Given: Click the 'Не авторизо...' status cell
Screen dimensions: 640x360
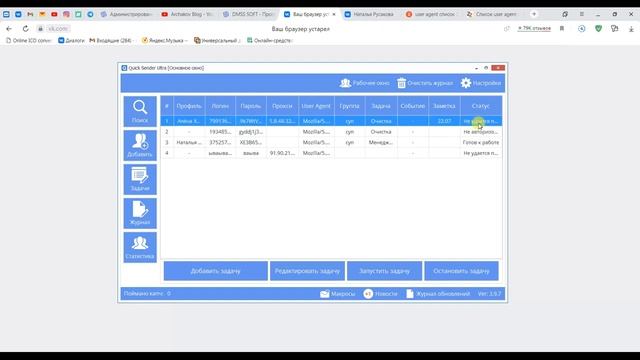Looking at the screenshot, I should click(481, 132).
